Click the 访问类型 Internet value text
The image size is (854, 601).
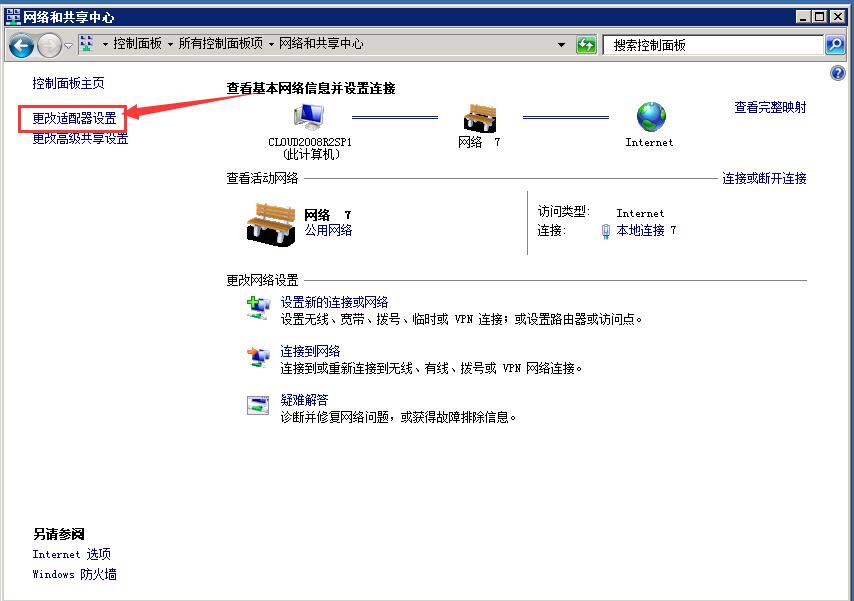[x=640, y=214]
